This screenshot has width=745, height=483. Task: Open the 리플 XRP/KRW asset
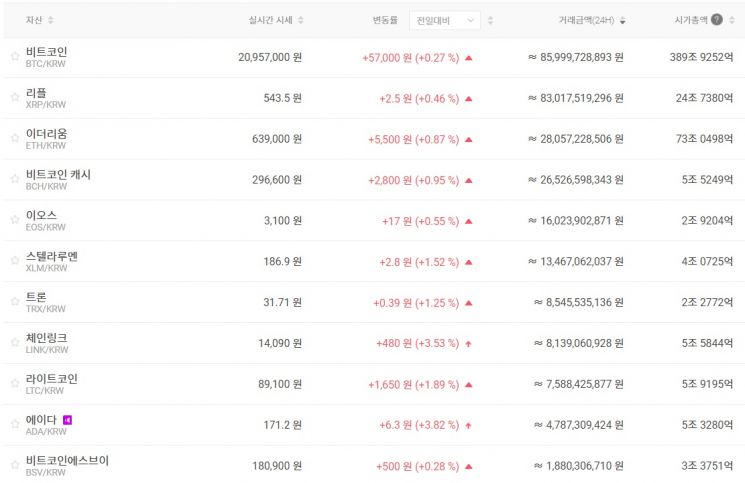coord(46,98)
